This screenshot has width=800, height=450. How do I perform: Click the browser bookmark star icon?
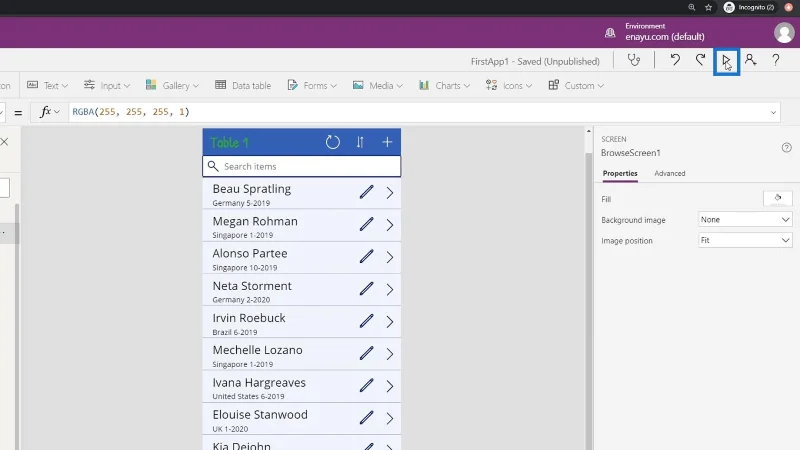click(x=708, y=7)
